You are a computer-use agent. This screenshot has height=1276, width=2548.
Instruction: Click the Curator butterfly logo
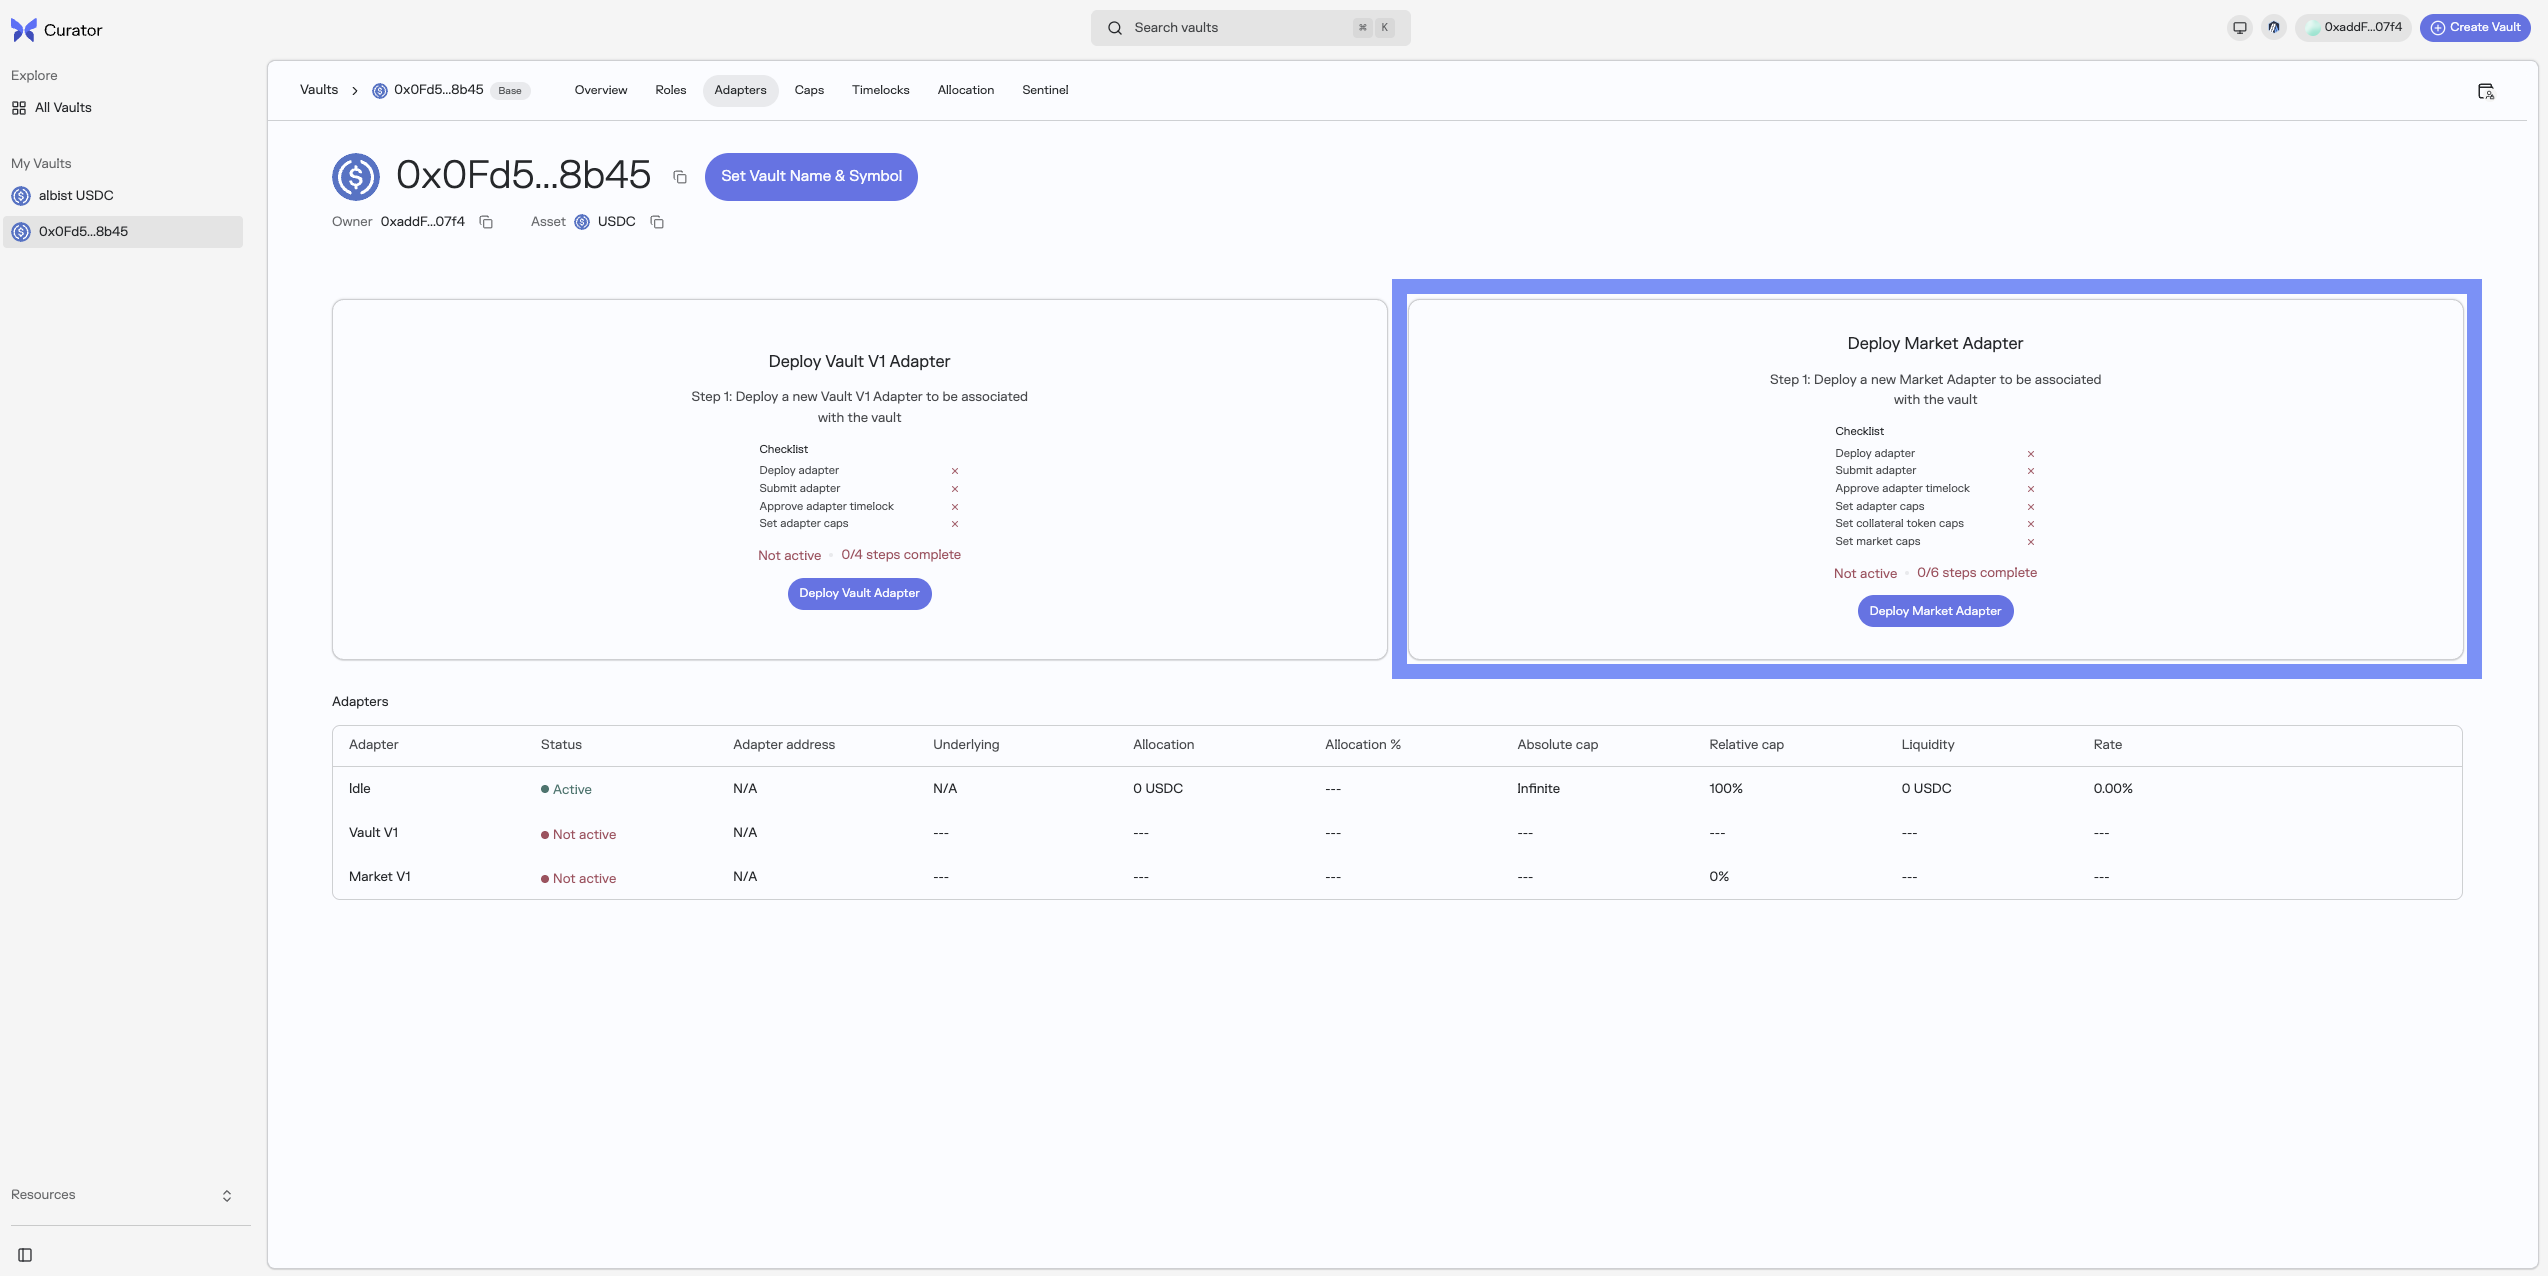24,30
